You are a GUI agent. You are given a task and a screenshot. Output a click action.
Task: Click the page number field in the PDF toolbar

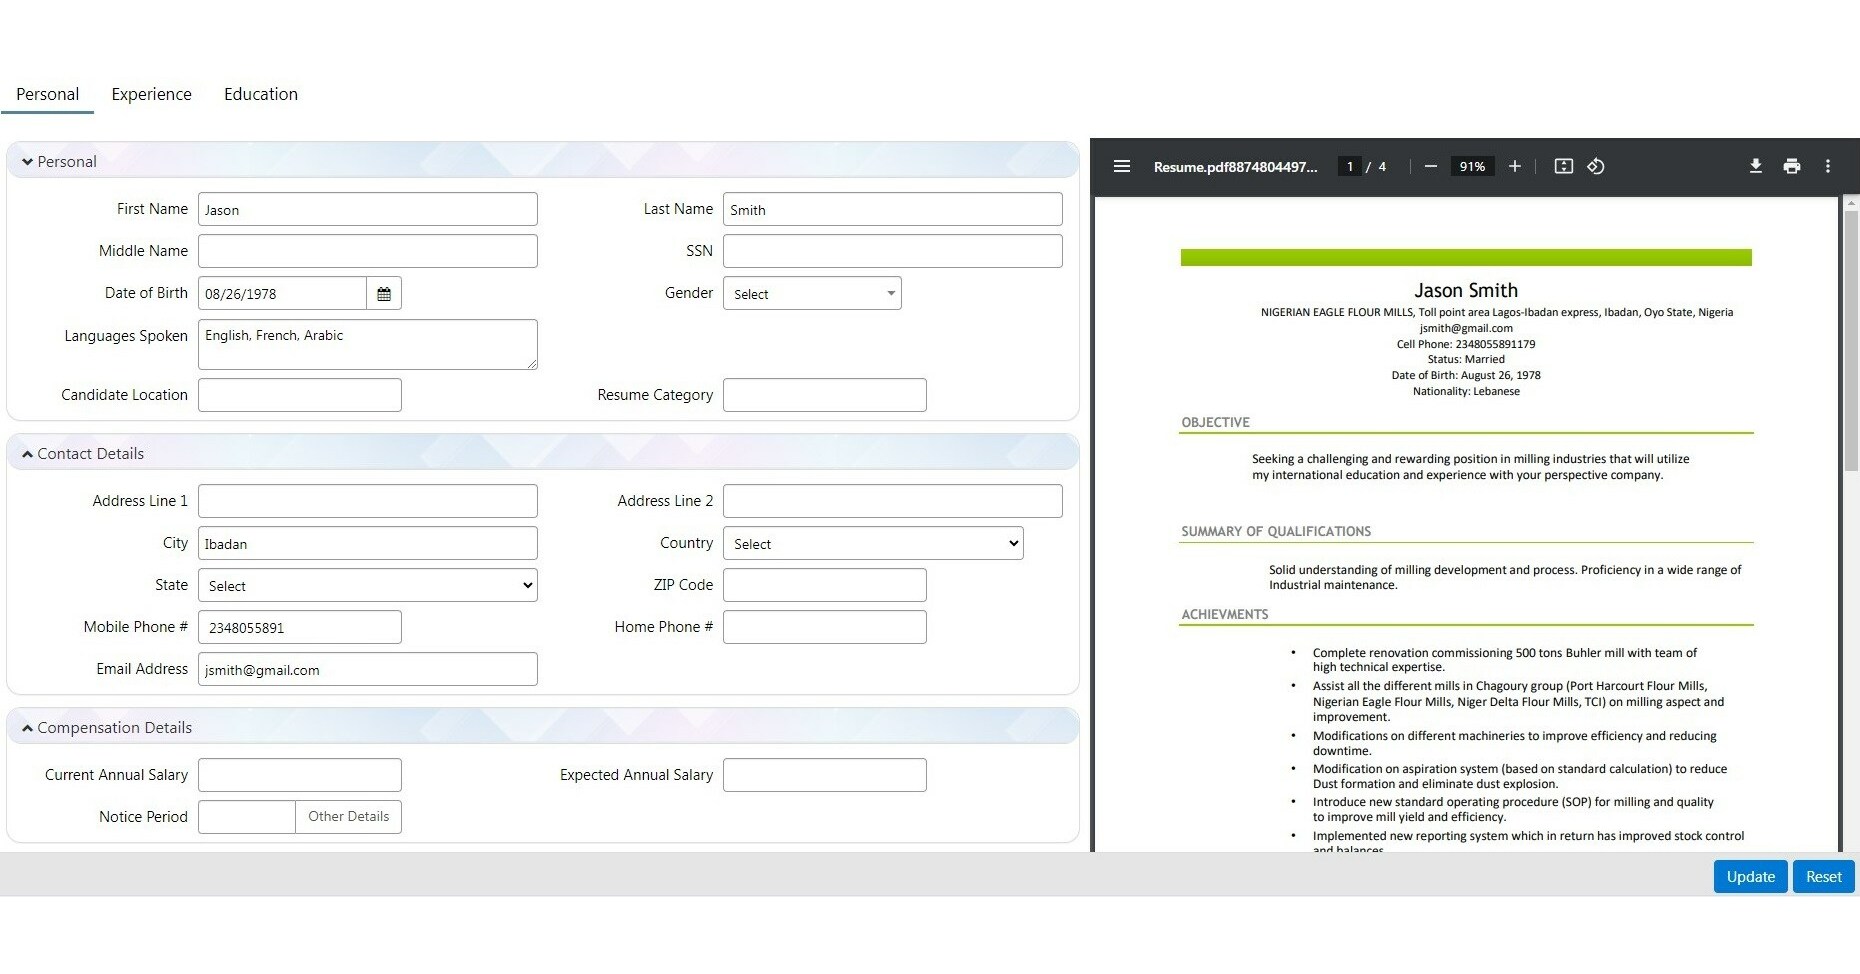point(1349,166)
